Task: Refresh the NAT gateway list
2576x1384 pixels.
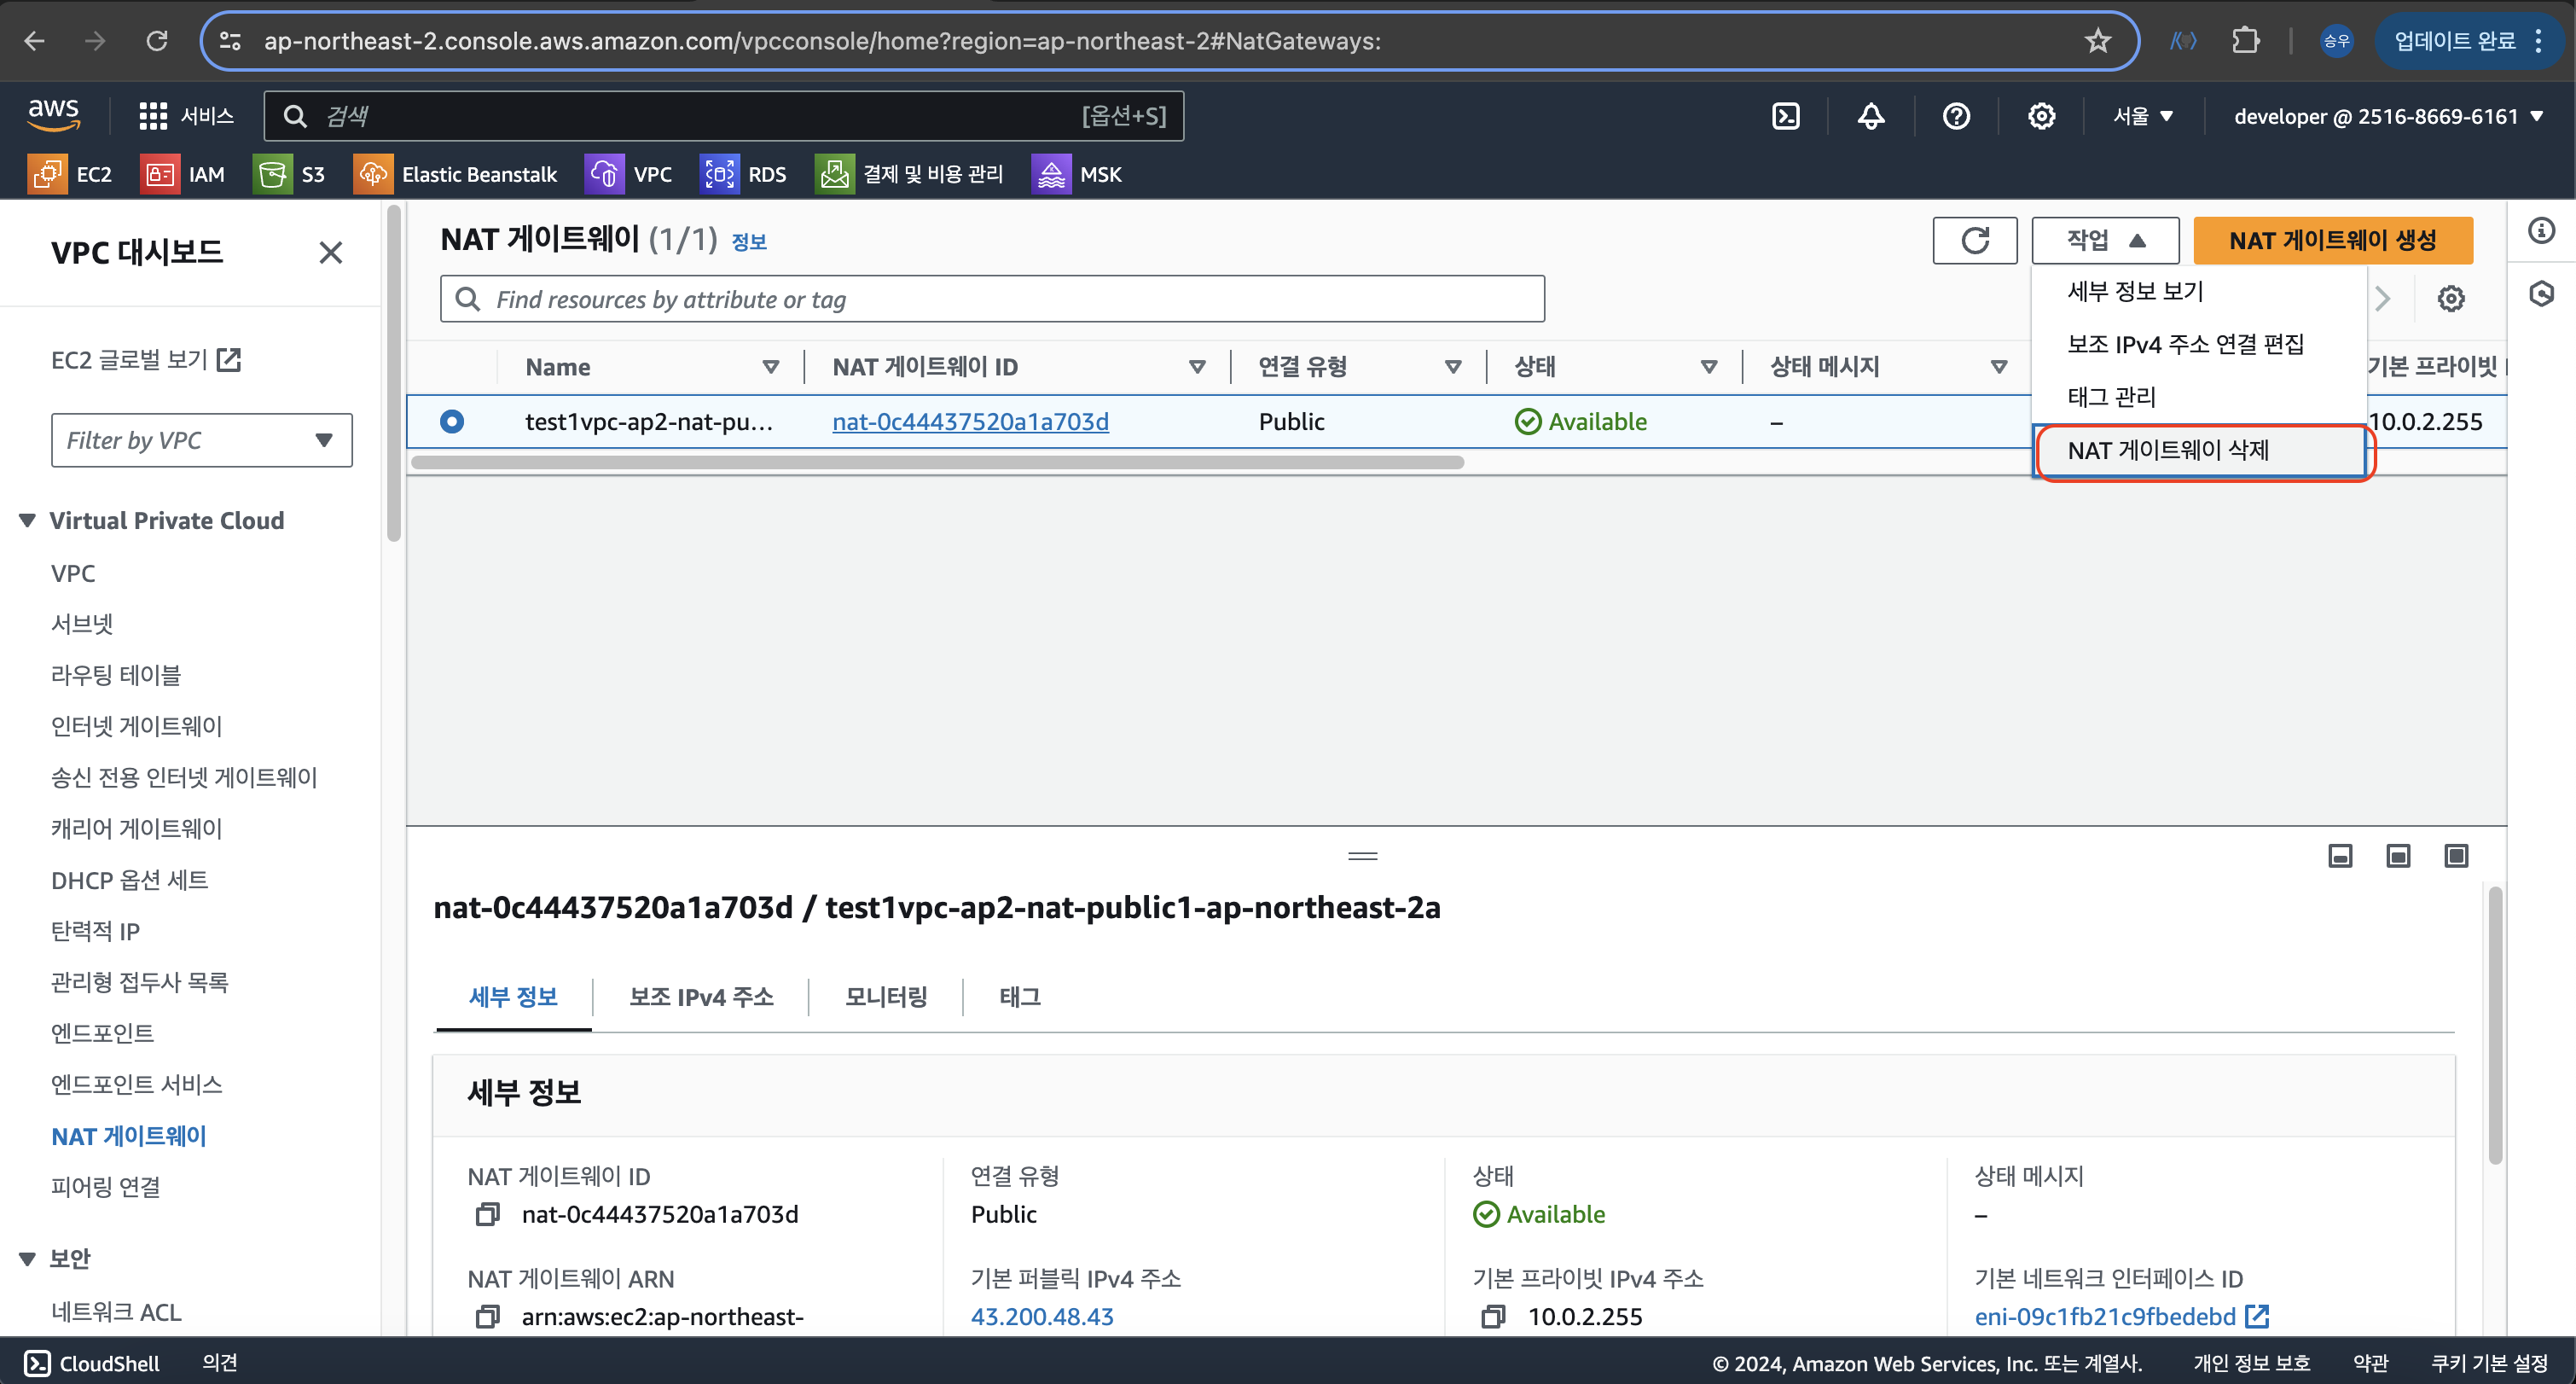Action: [1974, 240]
